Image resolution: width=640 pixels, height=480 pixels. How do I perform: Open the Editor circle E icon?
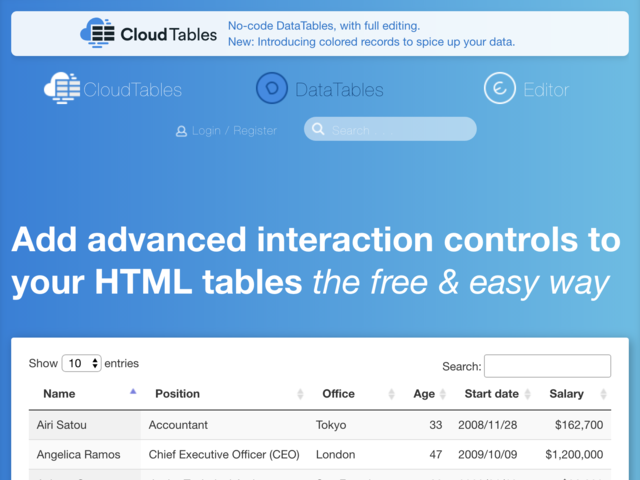tap(500, 88)
